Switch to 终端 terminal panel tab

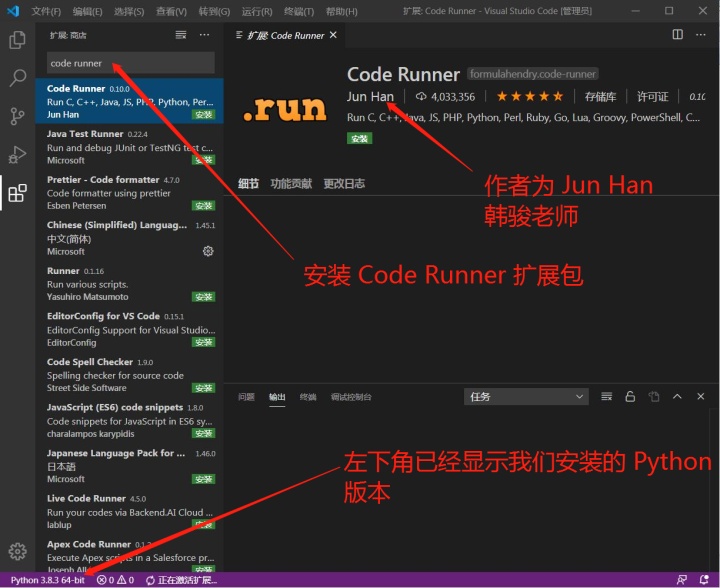click(x=308, y=397)
